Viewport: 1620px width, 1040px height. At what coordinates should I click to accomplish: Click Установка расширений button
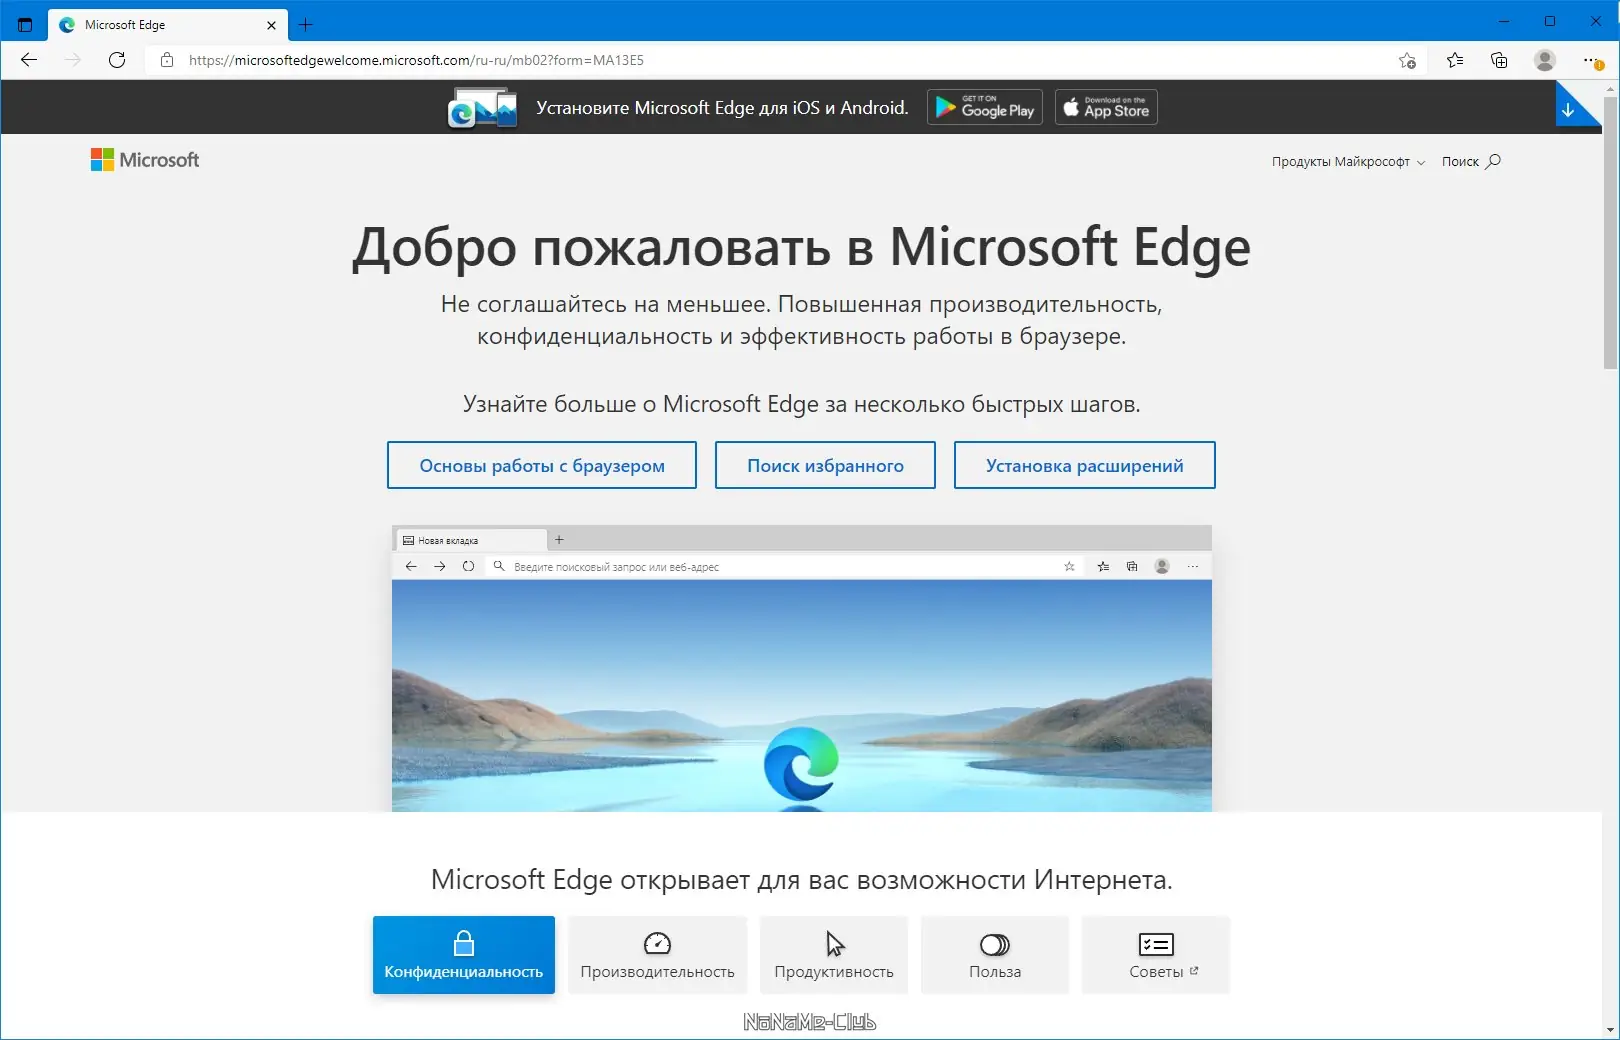(x=1085, y=465)
